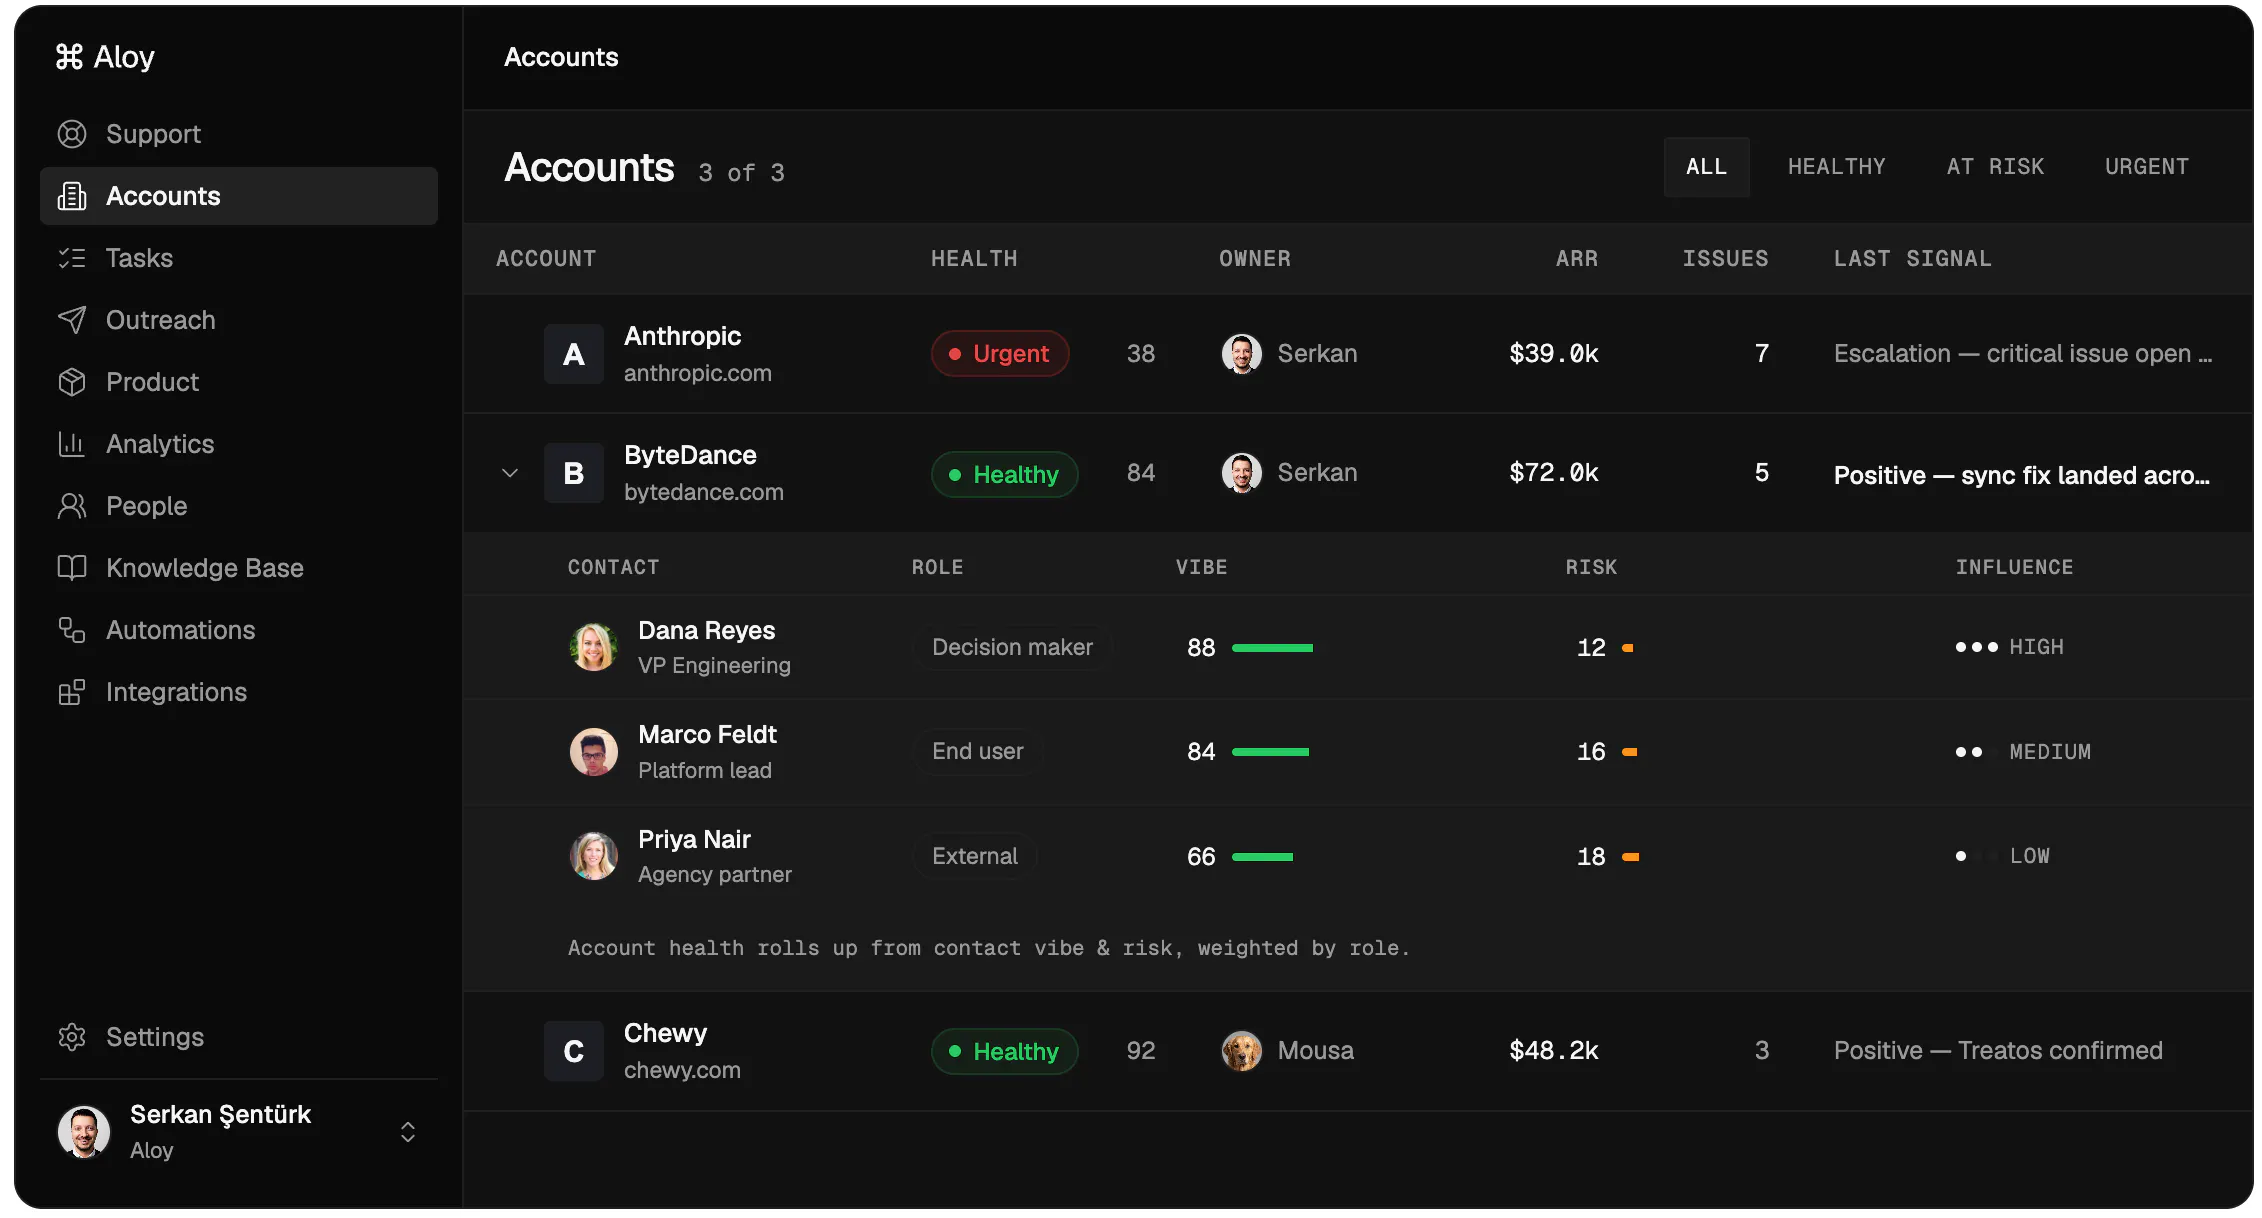The height and width of the screenshot is (1218, 2262).
Task: Click the $72.0k ARR value
Action: tap(1554, 473)
